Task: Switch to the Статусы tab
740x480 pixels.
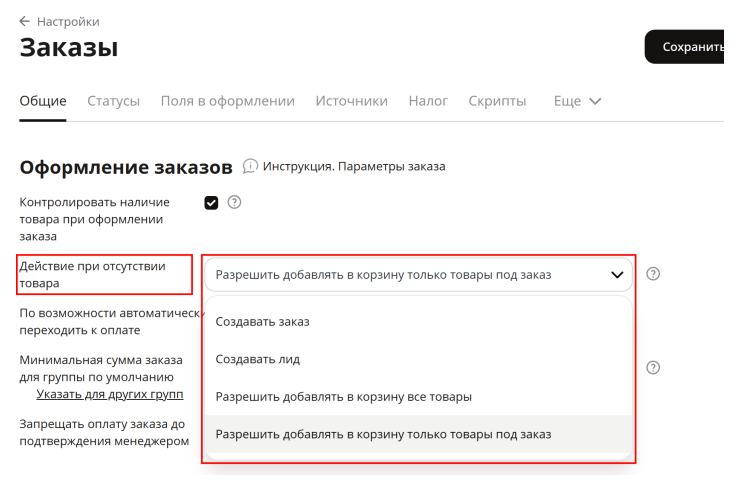Action: (114, 101)
